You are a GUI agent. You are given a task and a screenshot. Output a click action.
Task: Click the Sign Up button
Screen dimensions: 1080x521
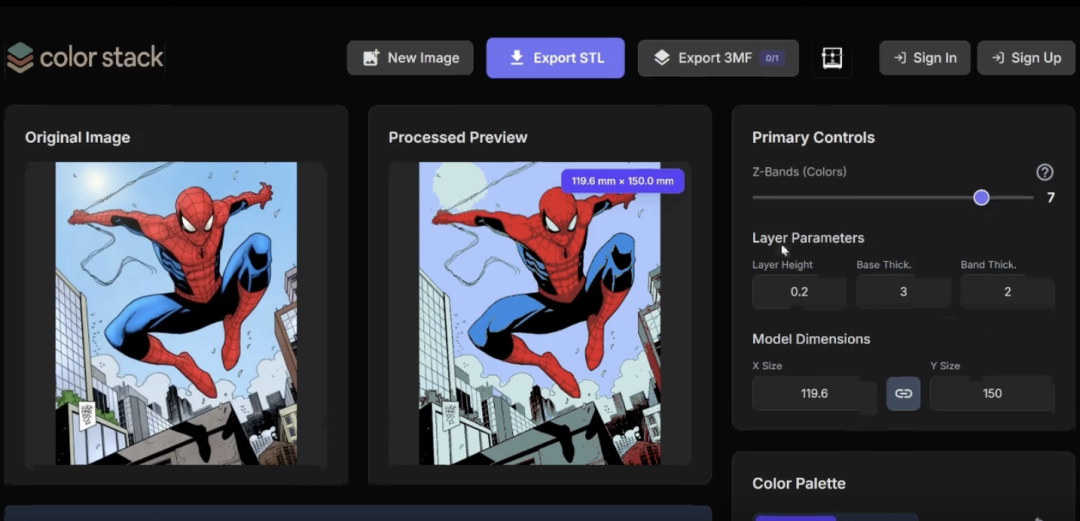(1025, 58)
